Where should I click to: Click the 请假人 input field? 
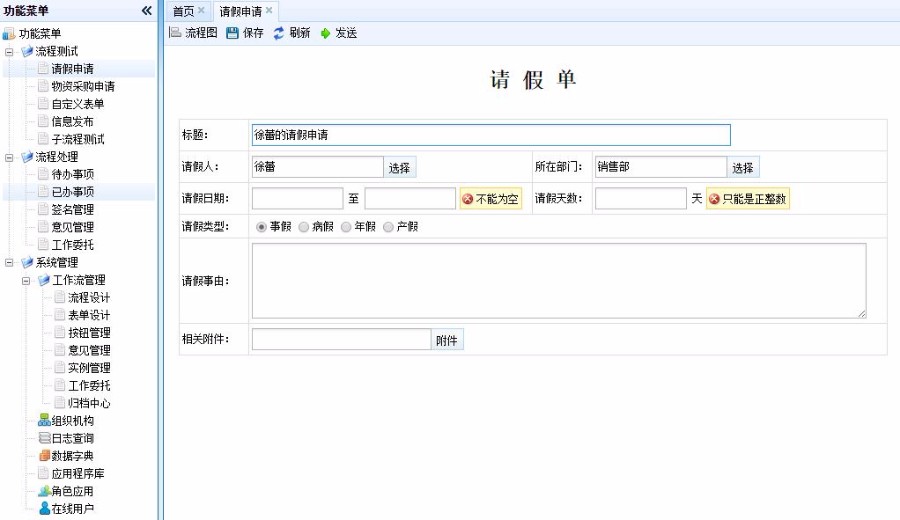coord(317,167)
